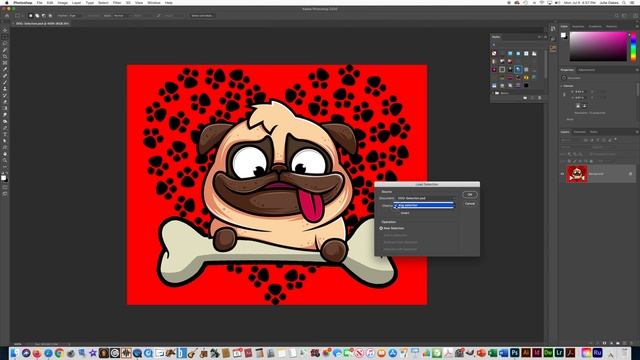Image resolution: width=640 pixels, height=360 pixels.
Task: Click the New selection mode icon
Action: [30, 16]
